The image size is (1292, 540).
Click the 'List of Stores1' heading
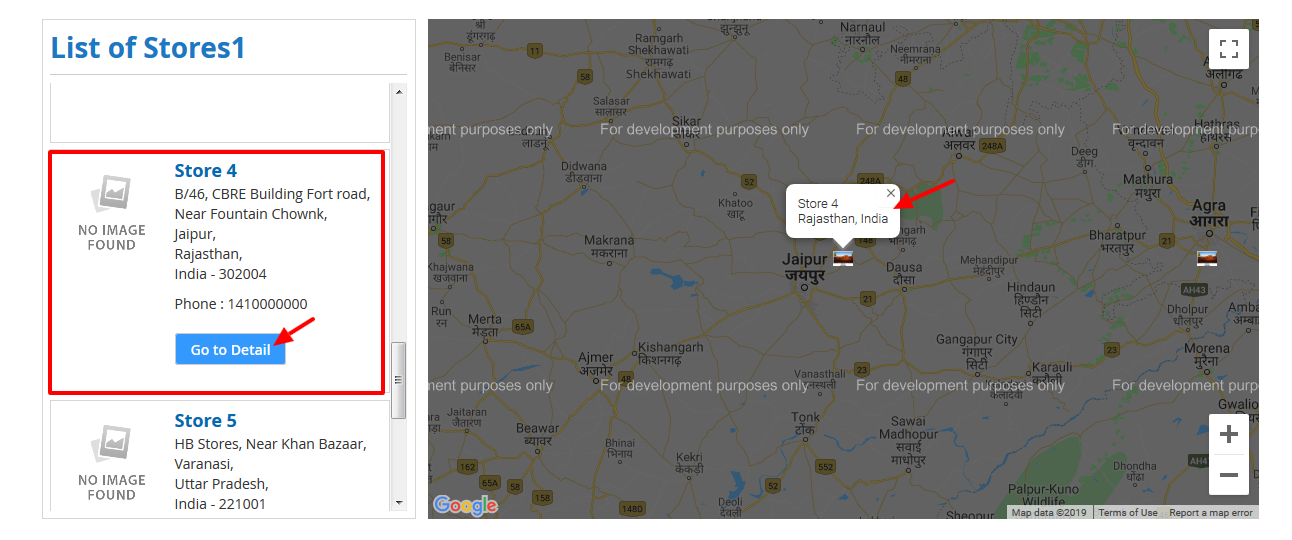coord(148,47)
